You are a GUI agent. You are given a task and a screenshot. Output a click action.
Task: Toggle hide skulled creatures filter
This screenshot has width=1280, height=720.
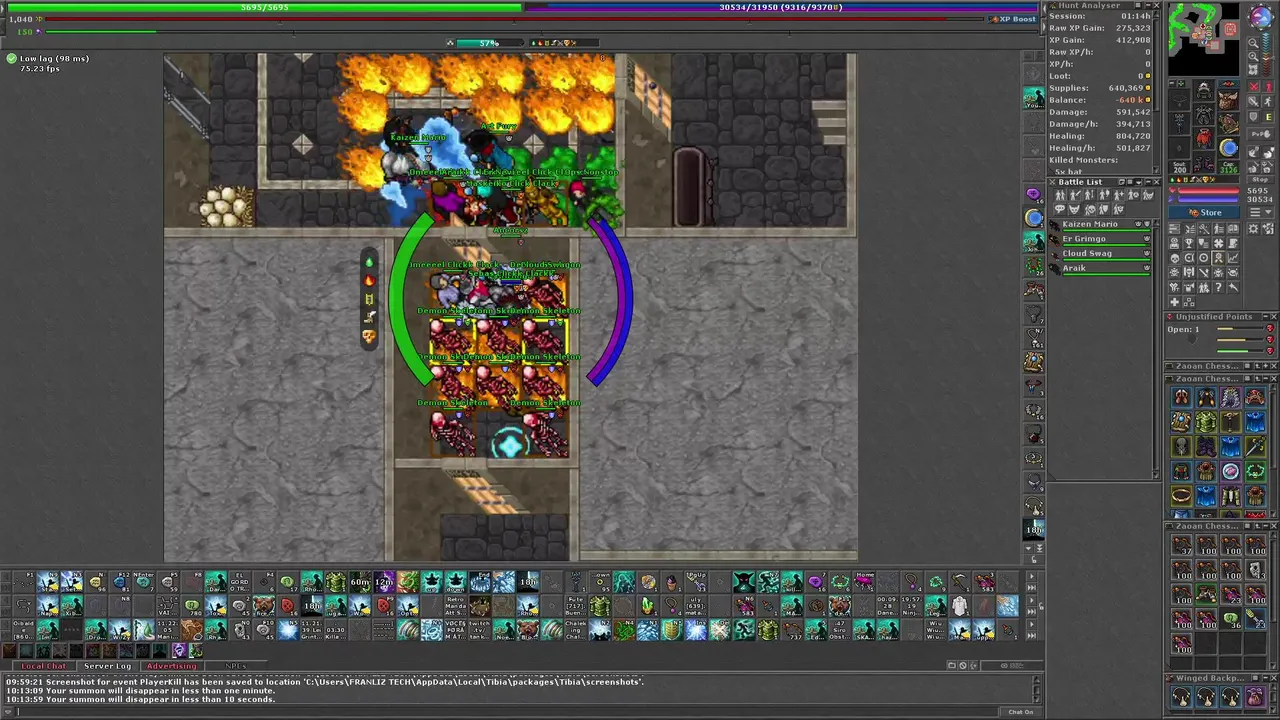tap(1090, 209)
